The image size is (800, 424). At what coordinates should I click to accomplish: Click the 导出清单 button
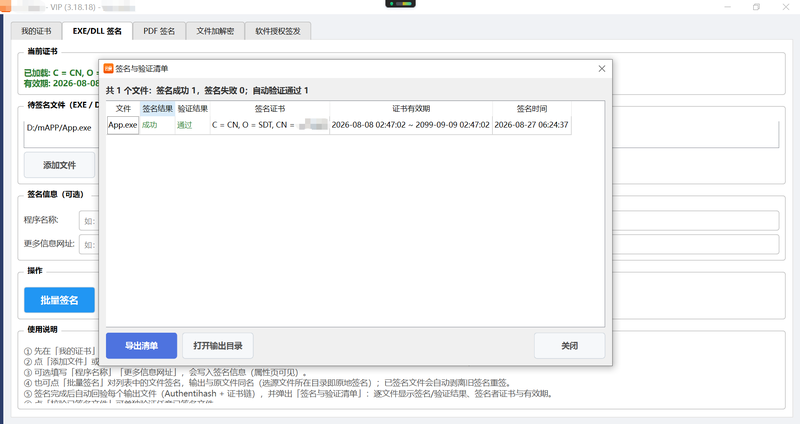click(x=141, y=346)
